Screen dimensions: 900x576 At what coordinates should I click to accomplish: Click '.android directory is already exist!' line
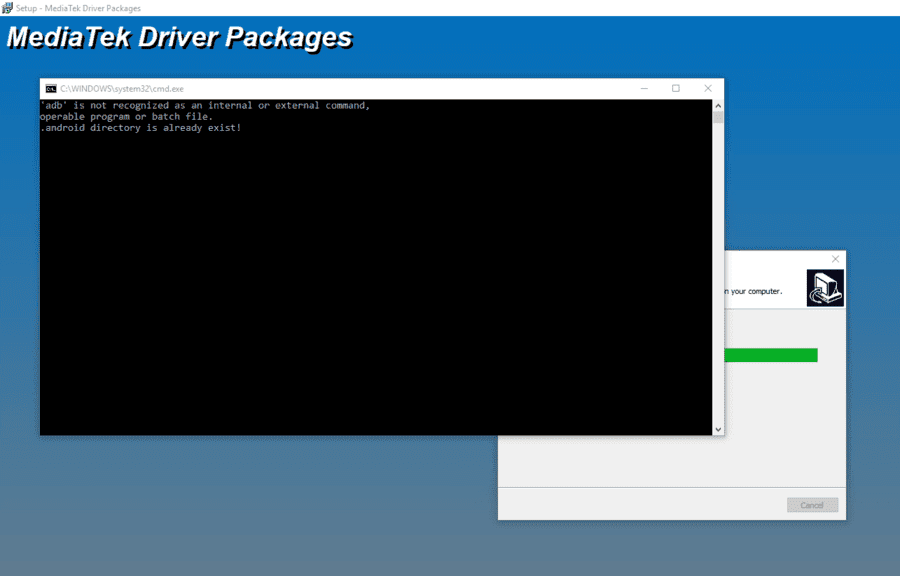point(141,128)
